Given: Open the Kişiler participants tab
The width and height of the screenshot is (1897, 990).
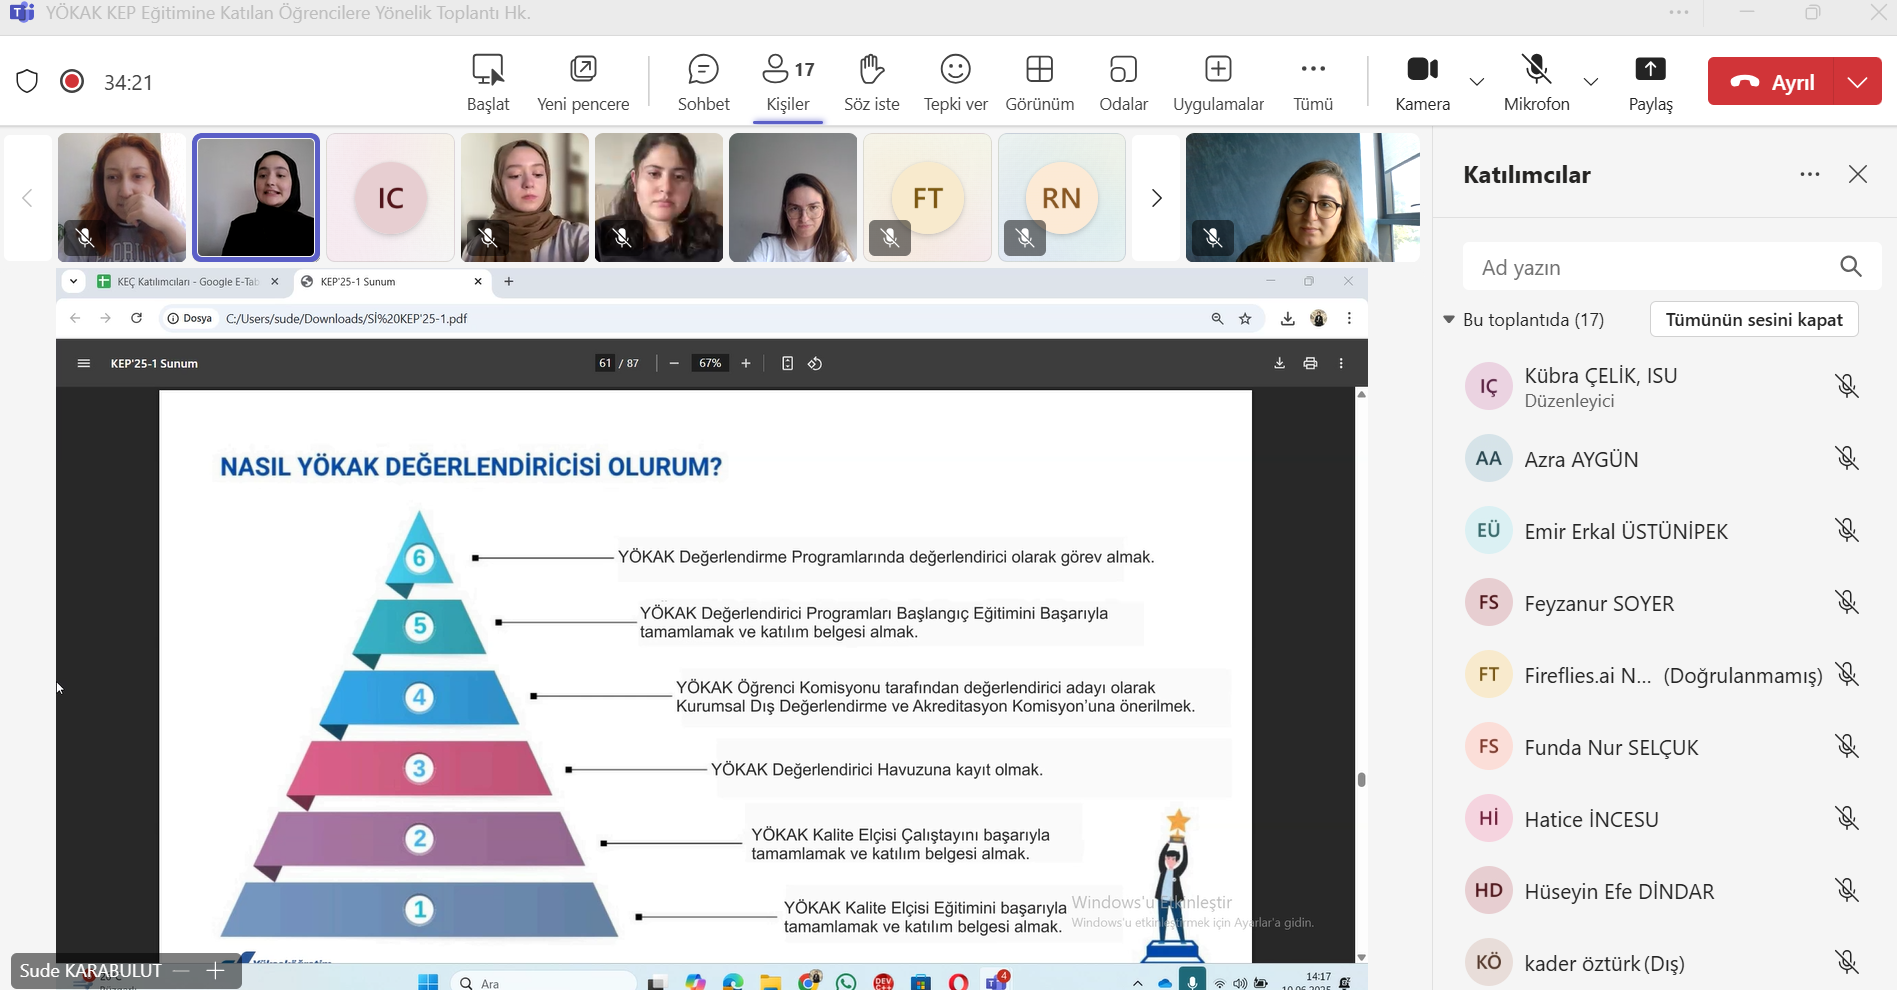Looking at the screenshot, I should [x=788, y=82].
